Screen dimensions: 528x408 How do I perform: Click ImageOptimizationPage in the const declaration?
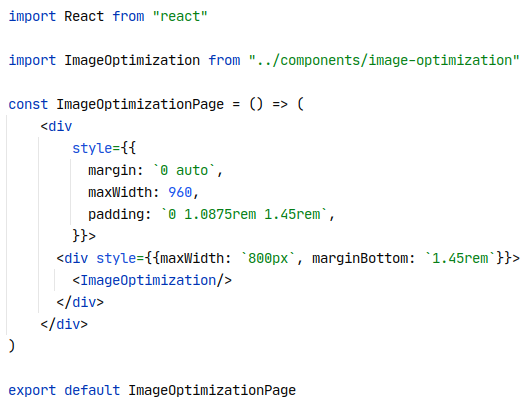pos(140,104)
